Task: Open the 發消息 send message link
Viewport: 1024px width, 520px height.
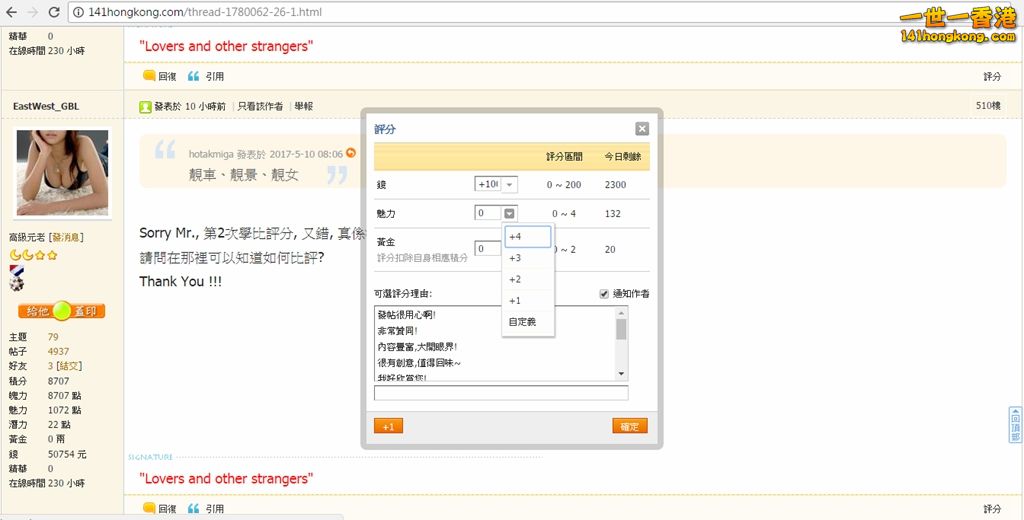Action: pos(68,237)
